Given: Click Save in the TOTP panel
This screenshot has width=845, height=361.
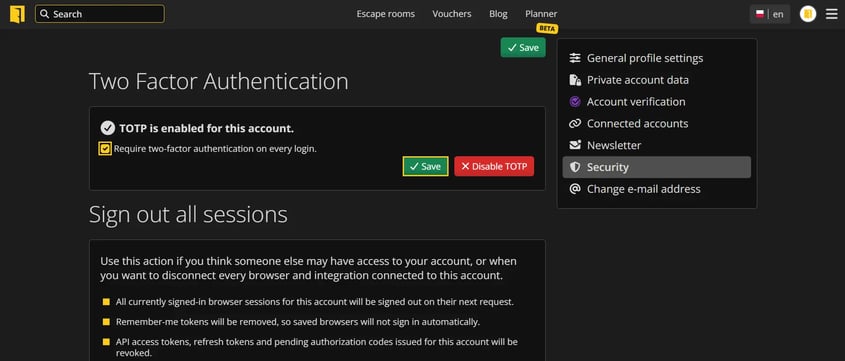Looking at the screenshot, I should 425,166.
